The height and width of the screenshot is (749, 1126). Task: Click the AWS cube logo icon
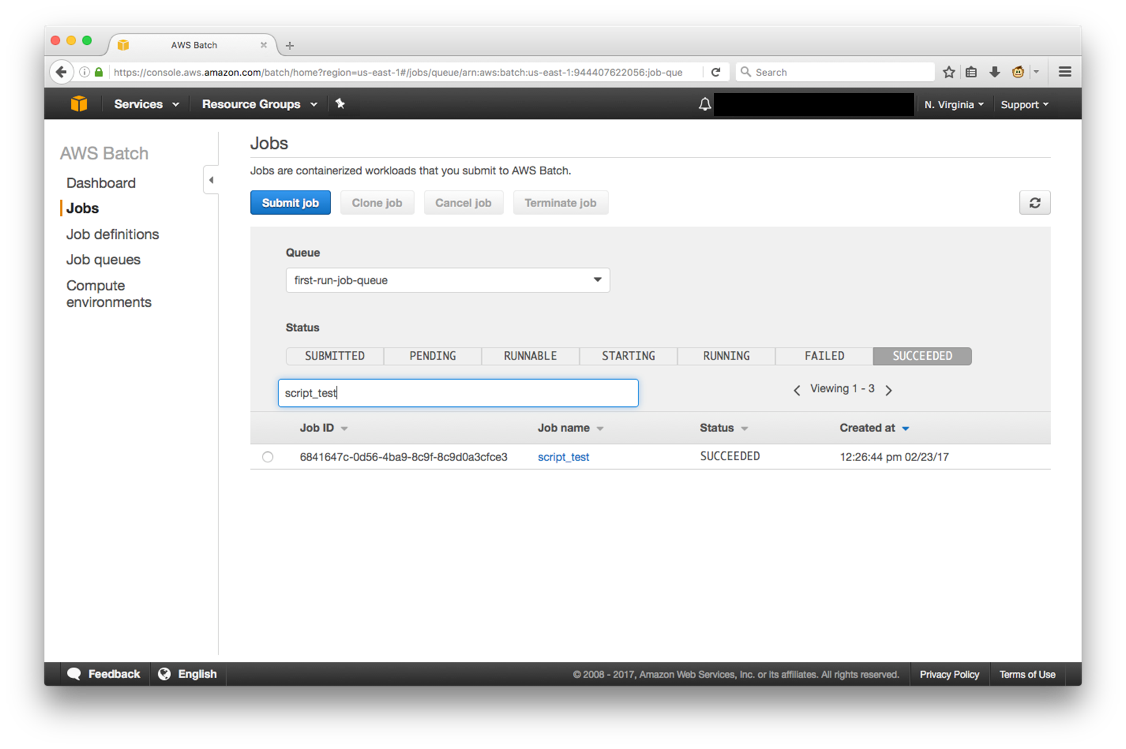click(x=79, y=104)
